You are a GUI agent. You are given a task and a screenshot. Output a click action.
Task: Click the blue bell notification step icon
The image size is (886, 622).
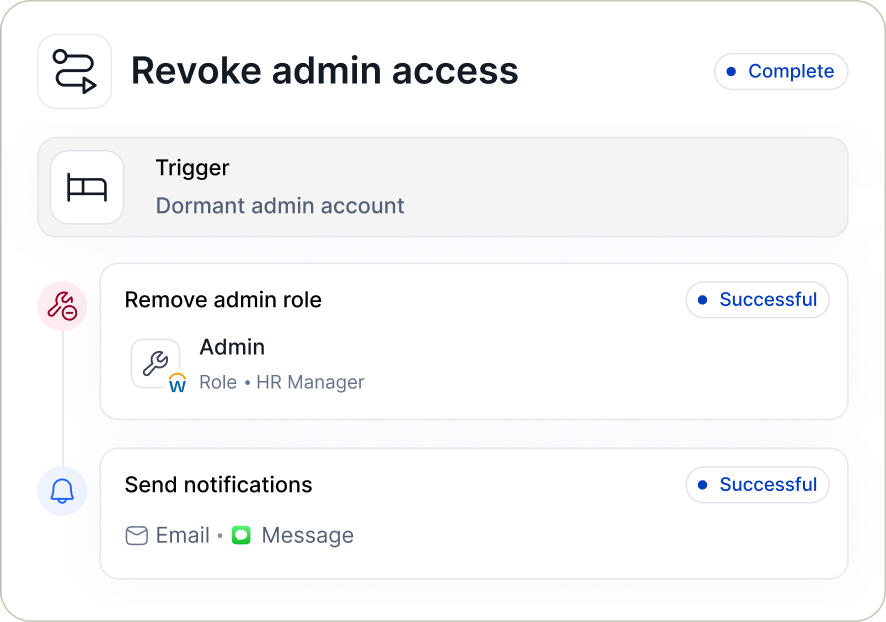point(62,491)
